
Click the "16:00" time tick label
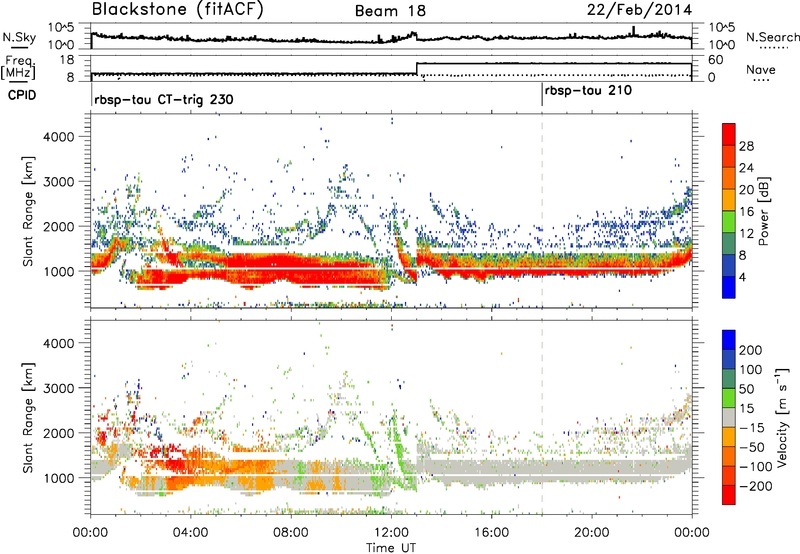coord(491,533)
